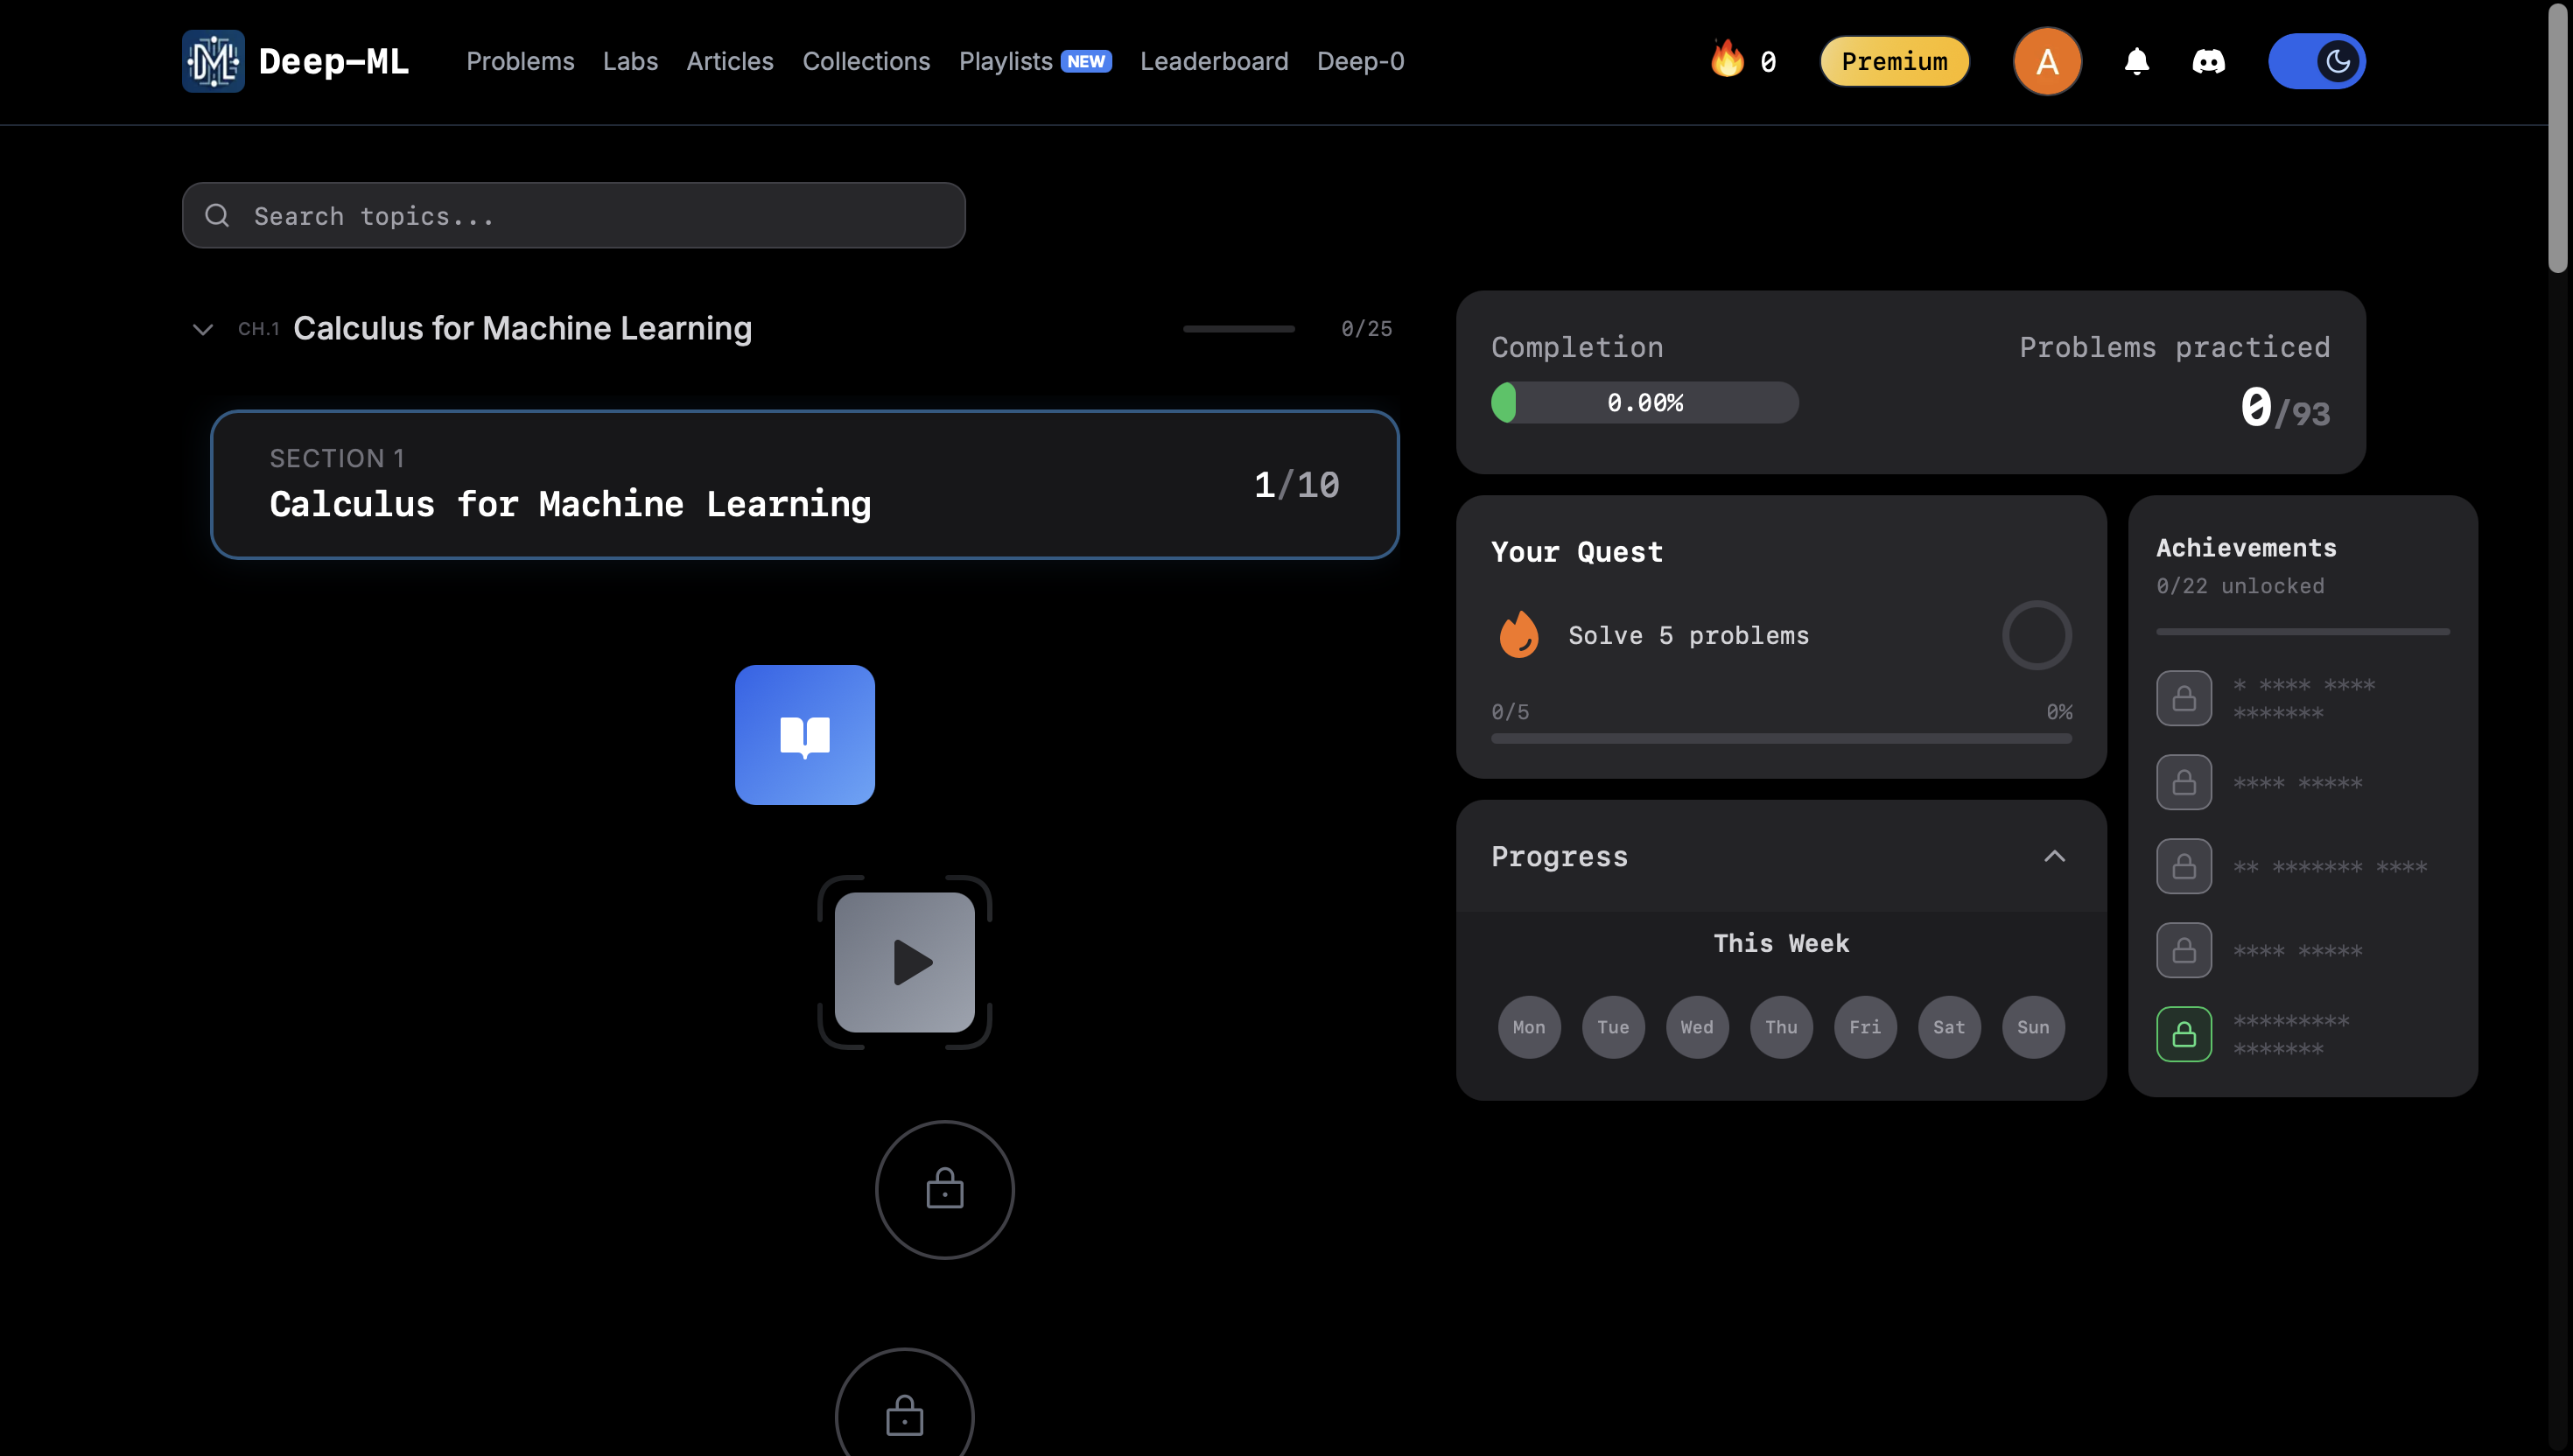The width and height of the screenshot is (2573, 1456).
Task: Go to the Leaderboard page
Action: 1213,61
